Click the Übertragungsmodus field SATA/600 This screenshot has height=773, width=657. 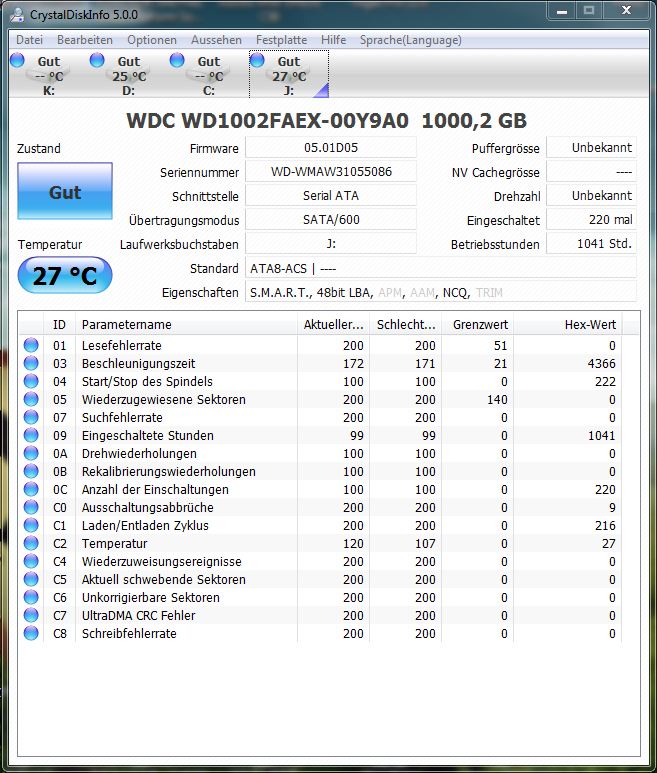[331, 220]
